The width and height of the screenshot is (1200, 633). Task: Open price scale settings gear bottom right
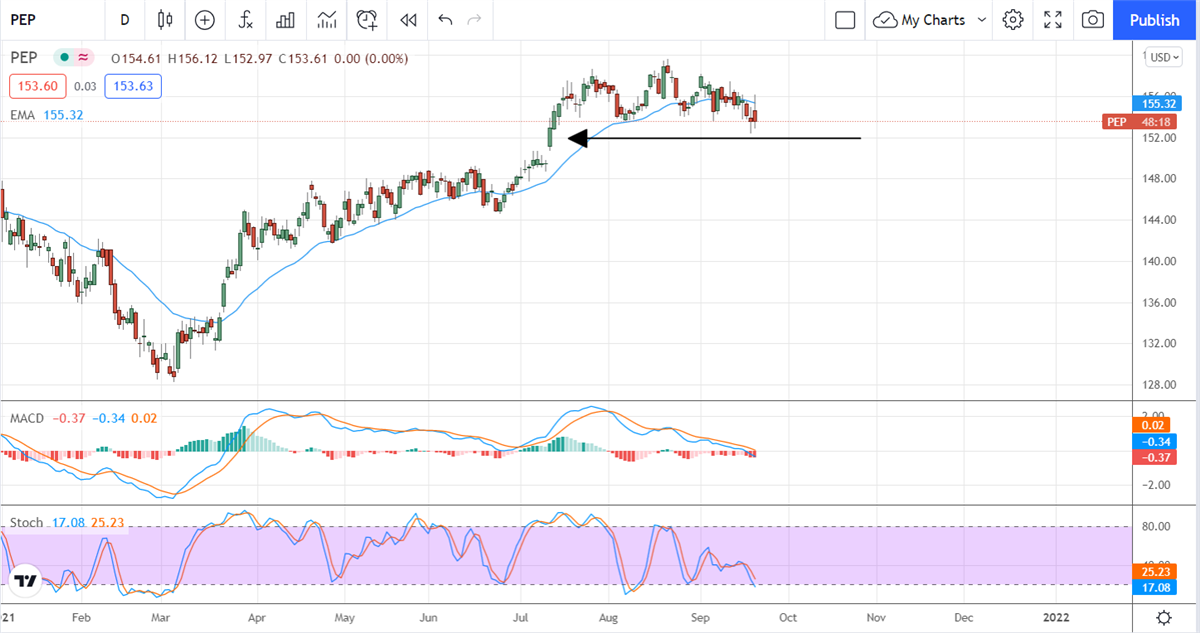coord(1164,617)
